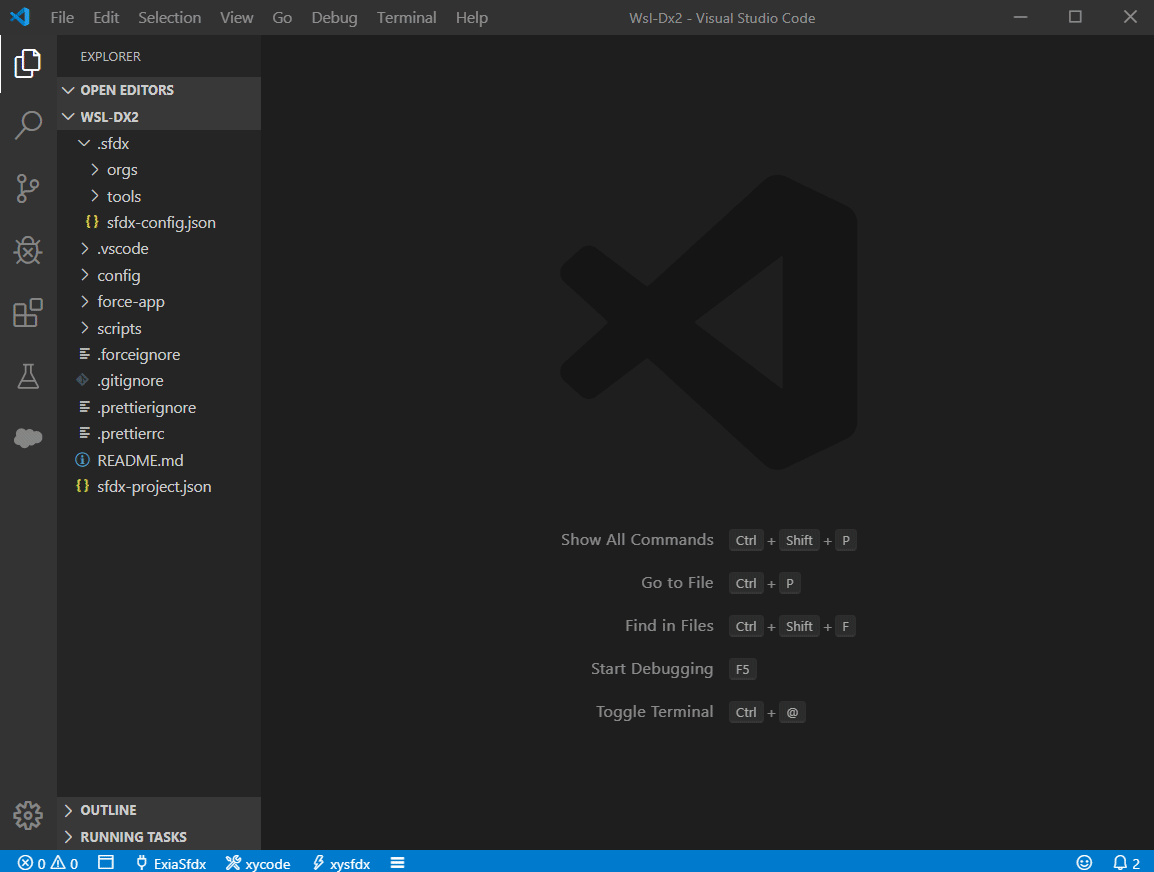Click the EXPLORER panel title
This screenshot has height=872, width=1154.
click(110, 57)
